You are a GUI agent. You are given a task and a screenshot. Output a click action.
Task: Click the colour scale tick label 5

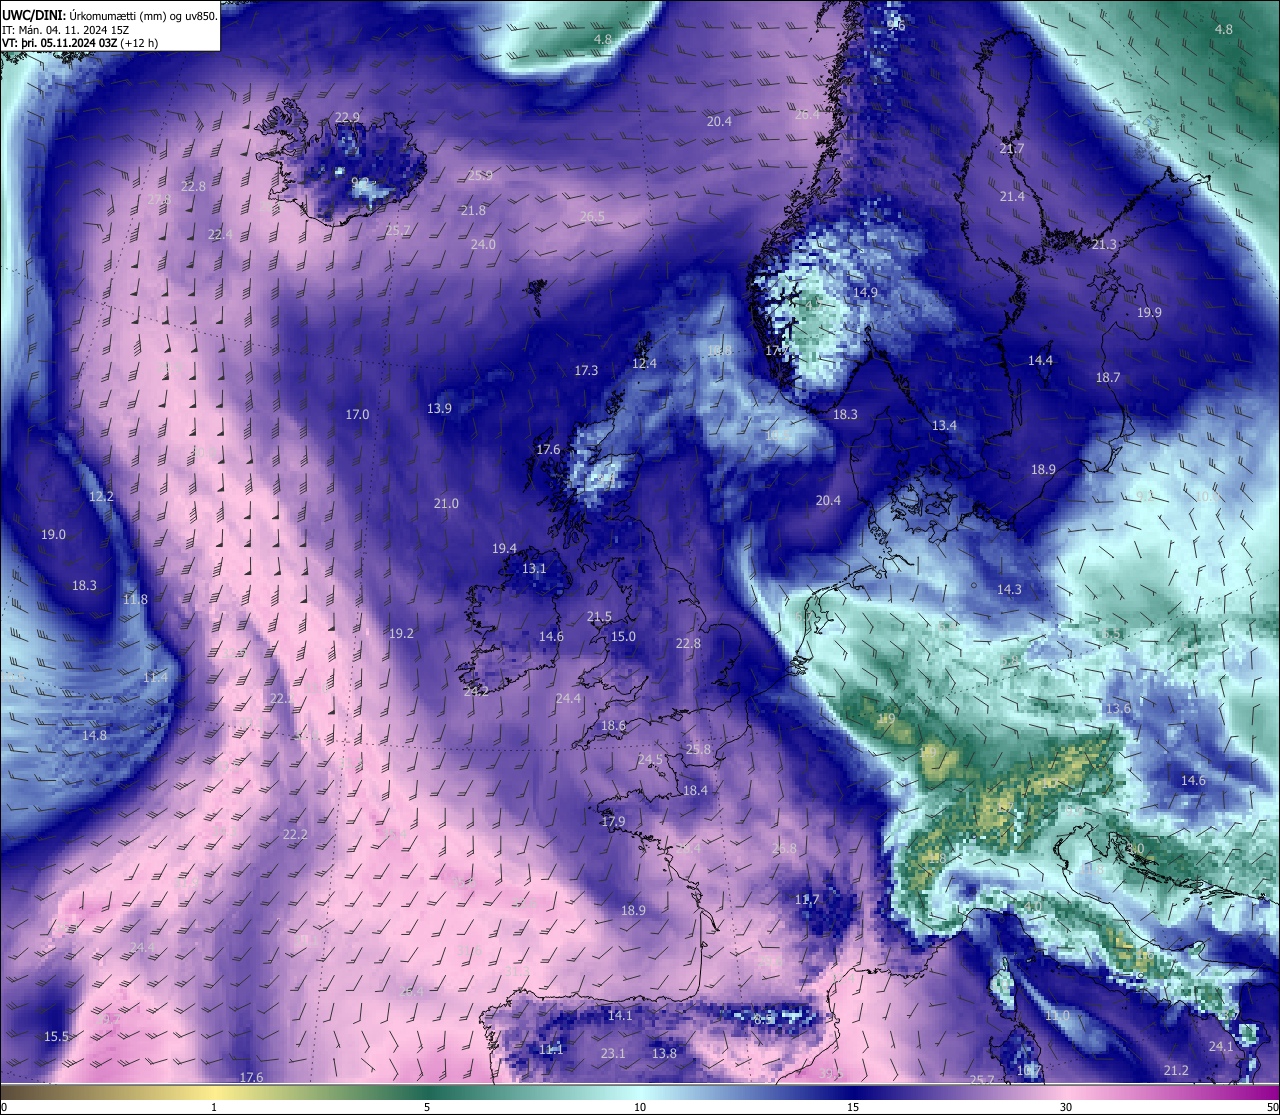pyautogui.click(x=427, y=1107)
